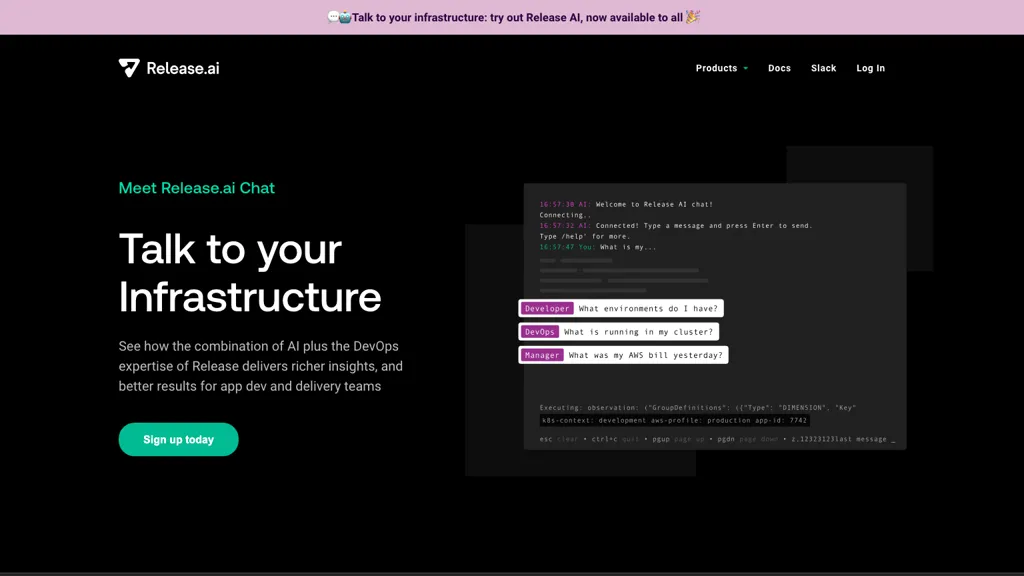The width and height of the screenshot is (1024, 576).
Task: Click the k8s-context status line in terminal
Action: pyautogui.click(x=674, y=421)
